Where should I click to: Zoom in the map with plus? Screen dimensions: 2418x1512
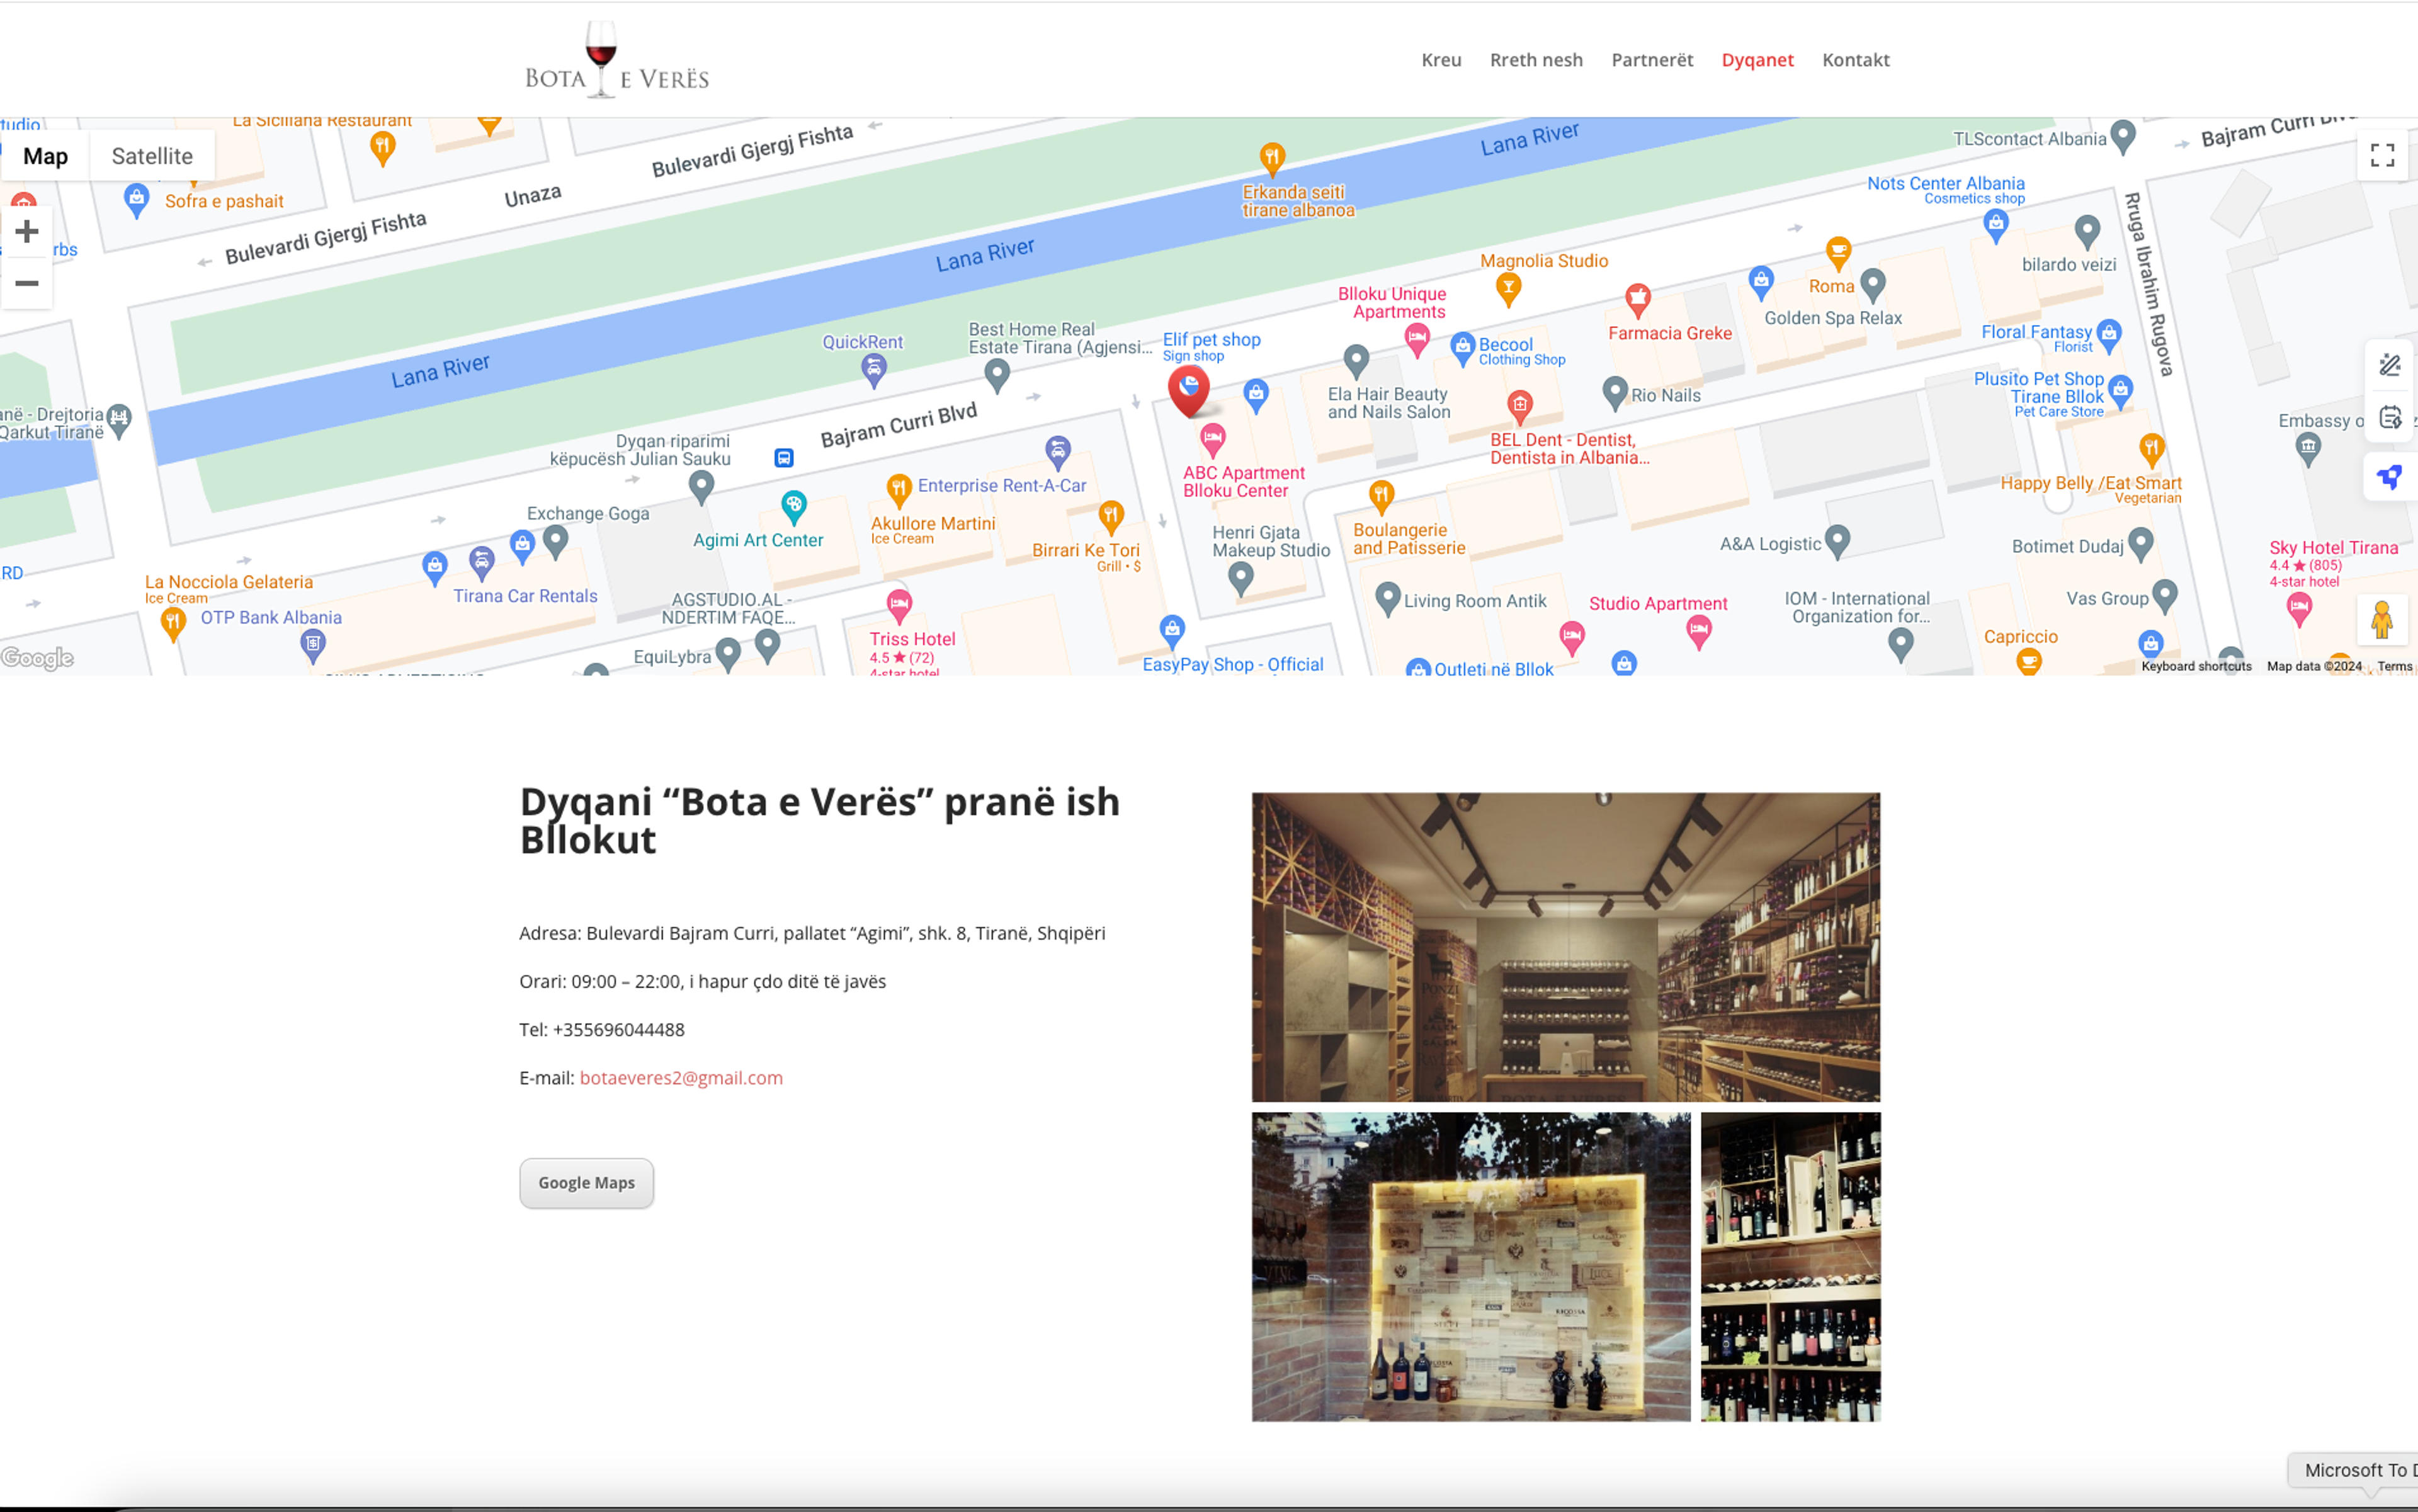coord(27,231)
